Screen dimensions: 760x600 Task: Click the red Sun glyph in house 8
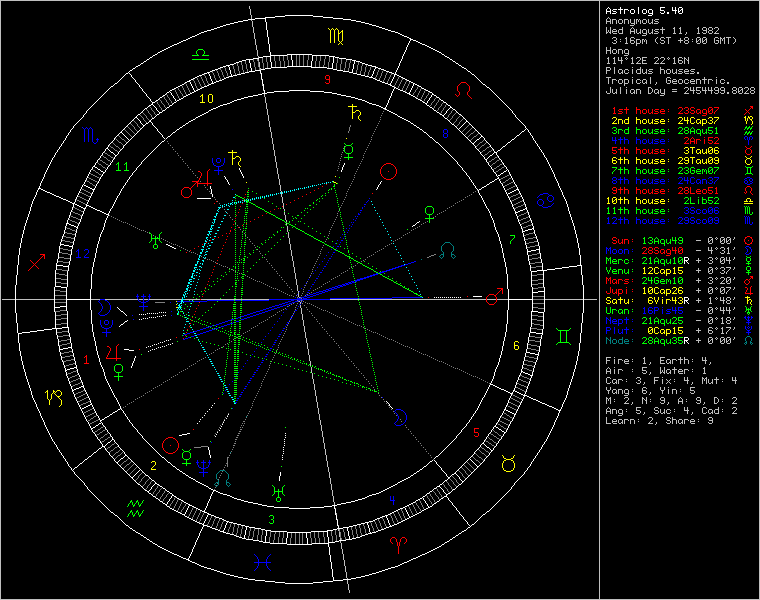point(389,171)
